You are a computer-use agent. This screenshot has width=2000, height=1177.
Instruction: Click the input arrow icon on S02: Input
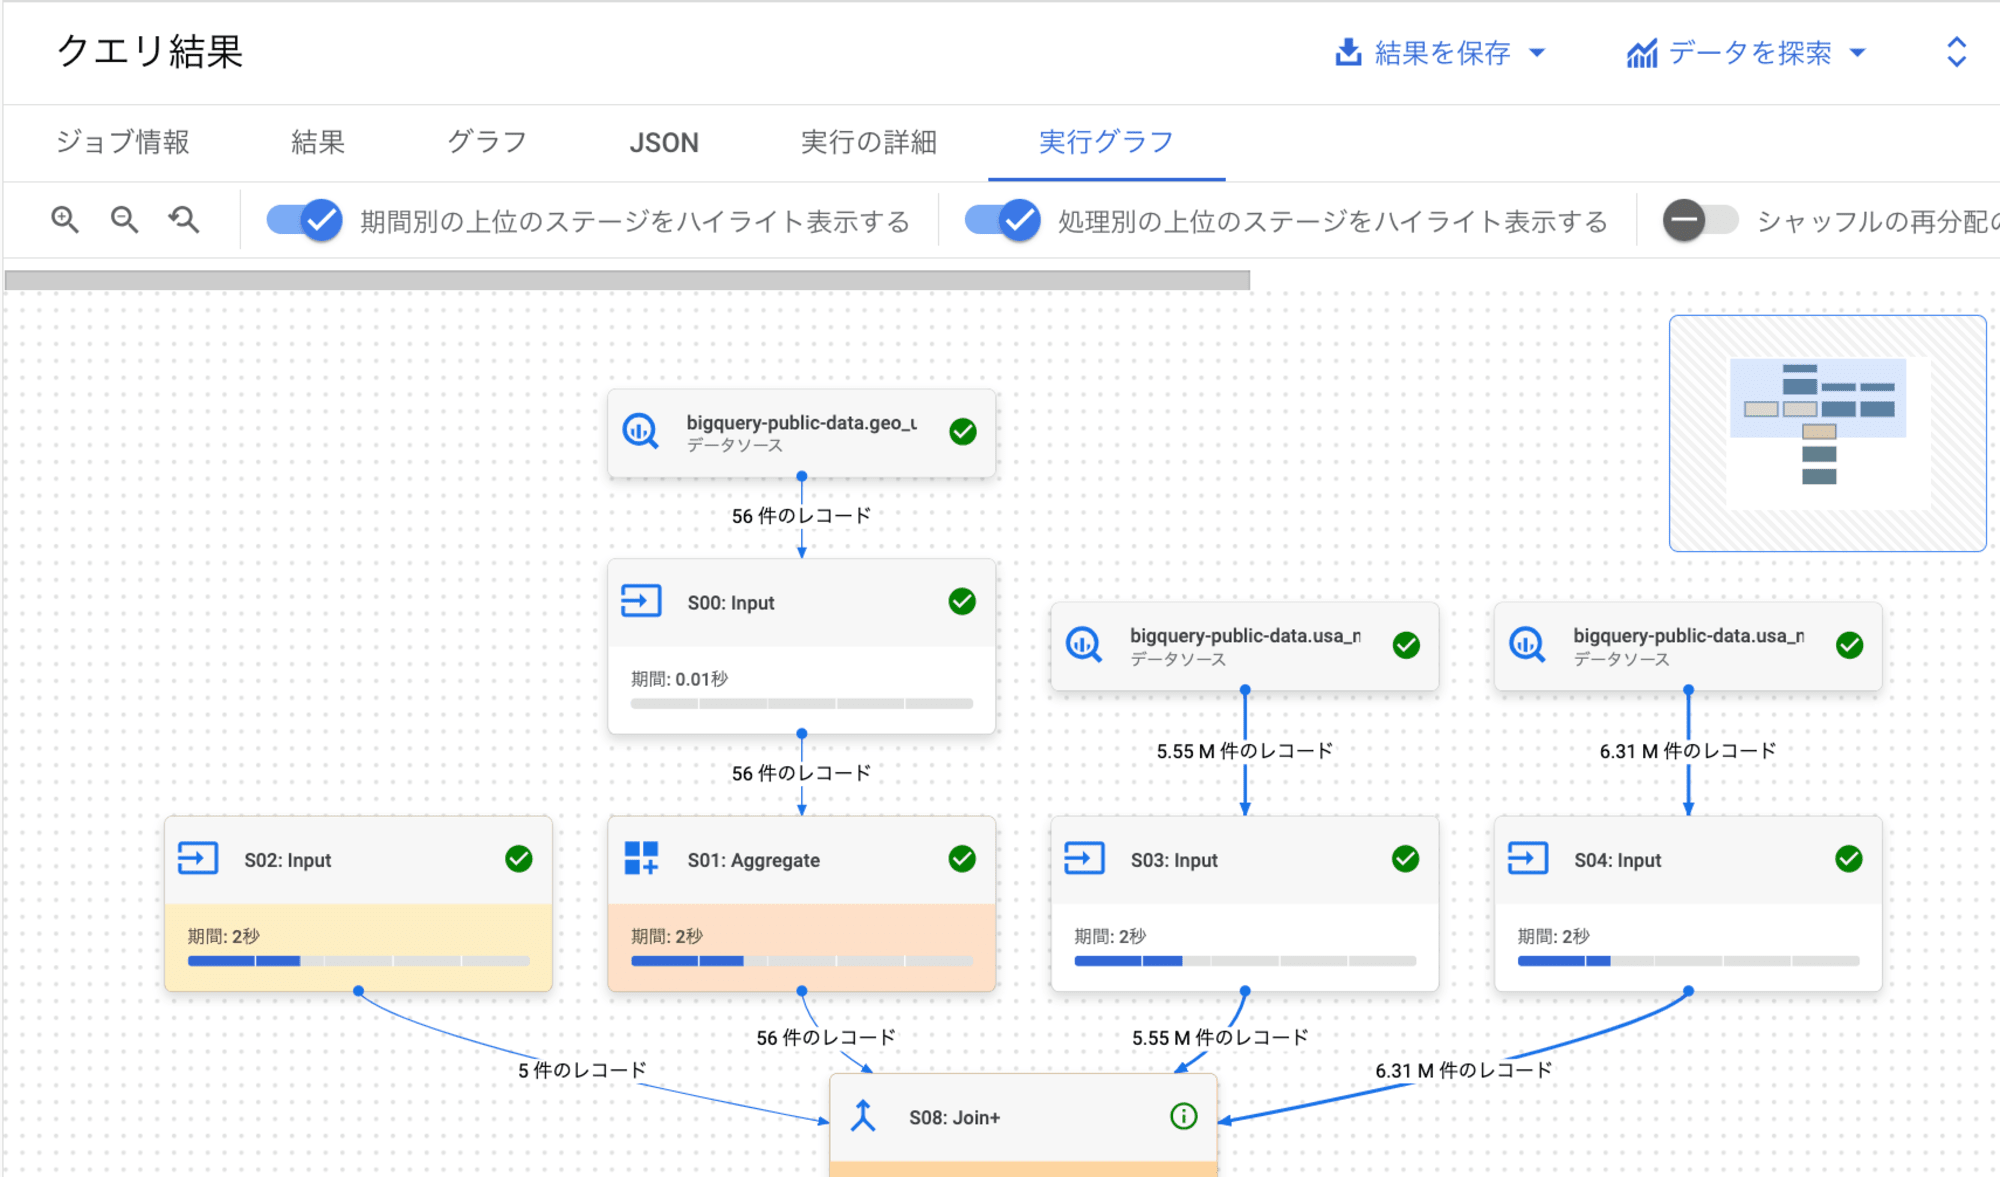click(198, 858)
